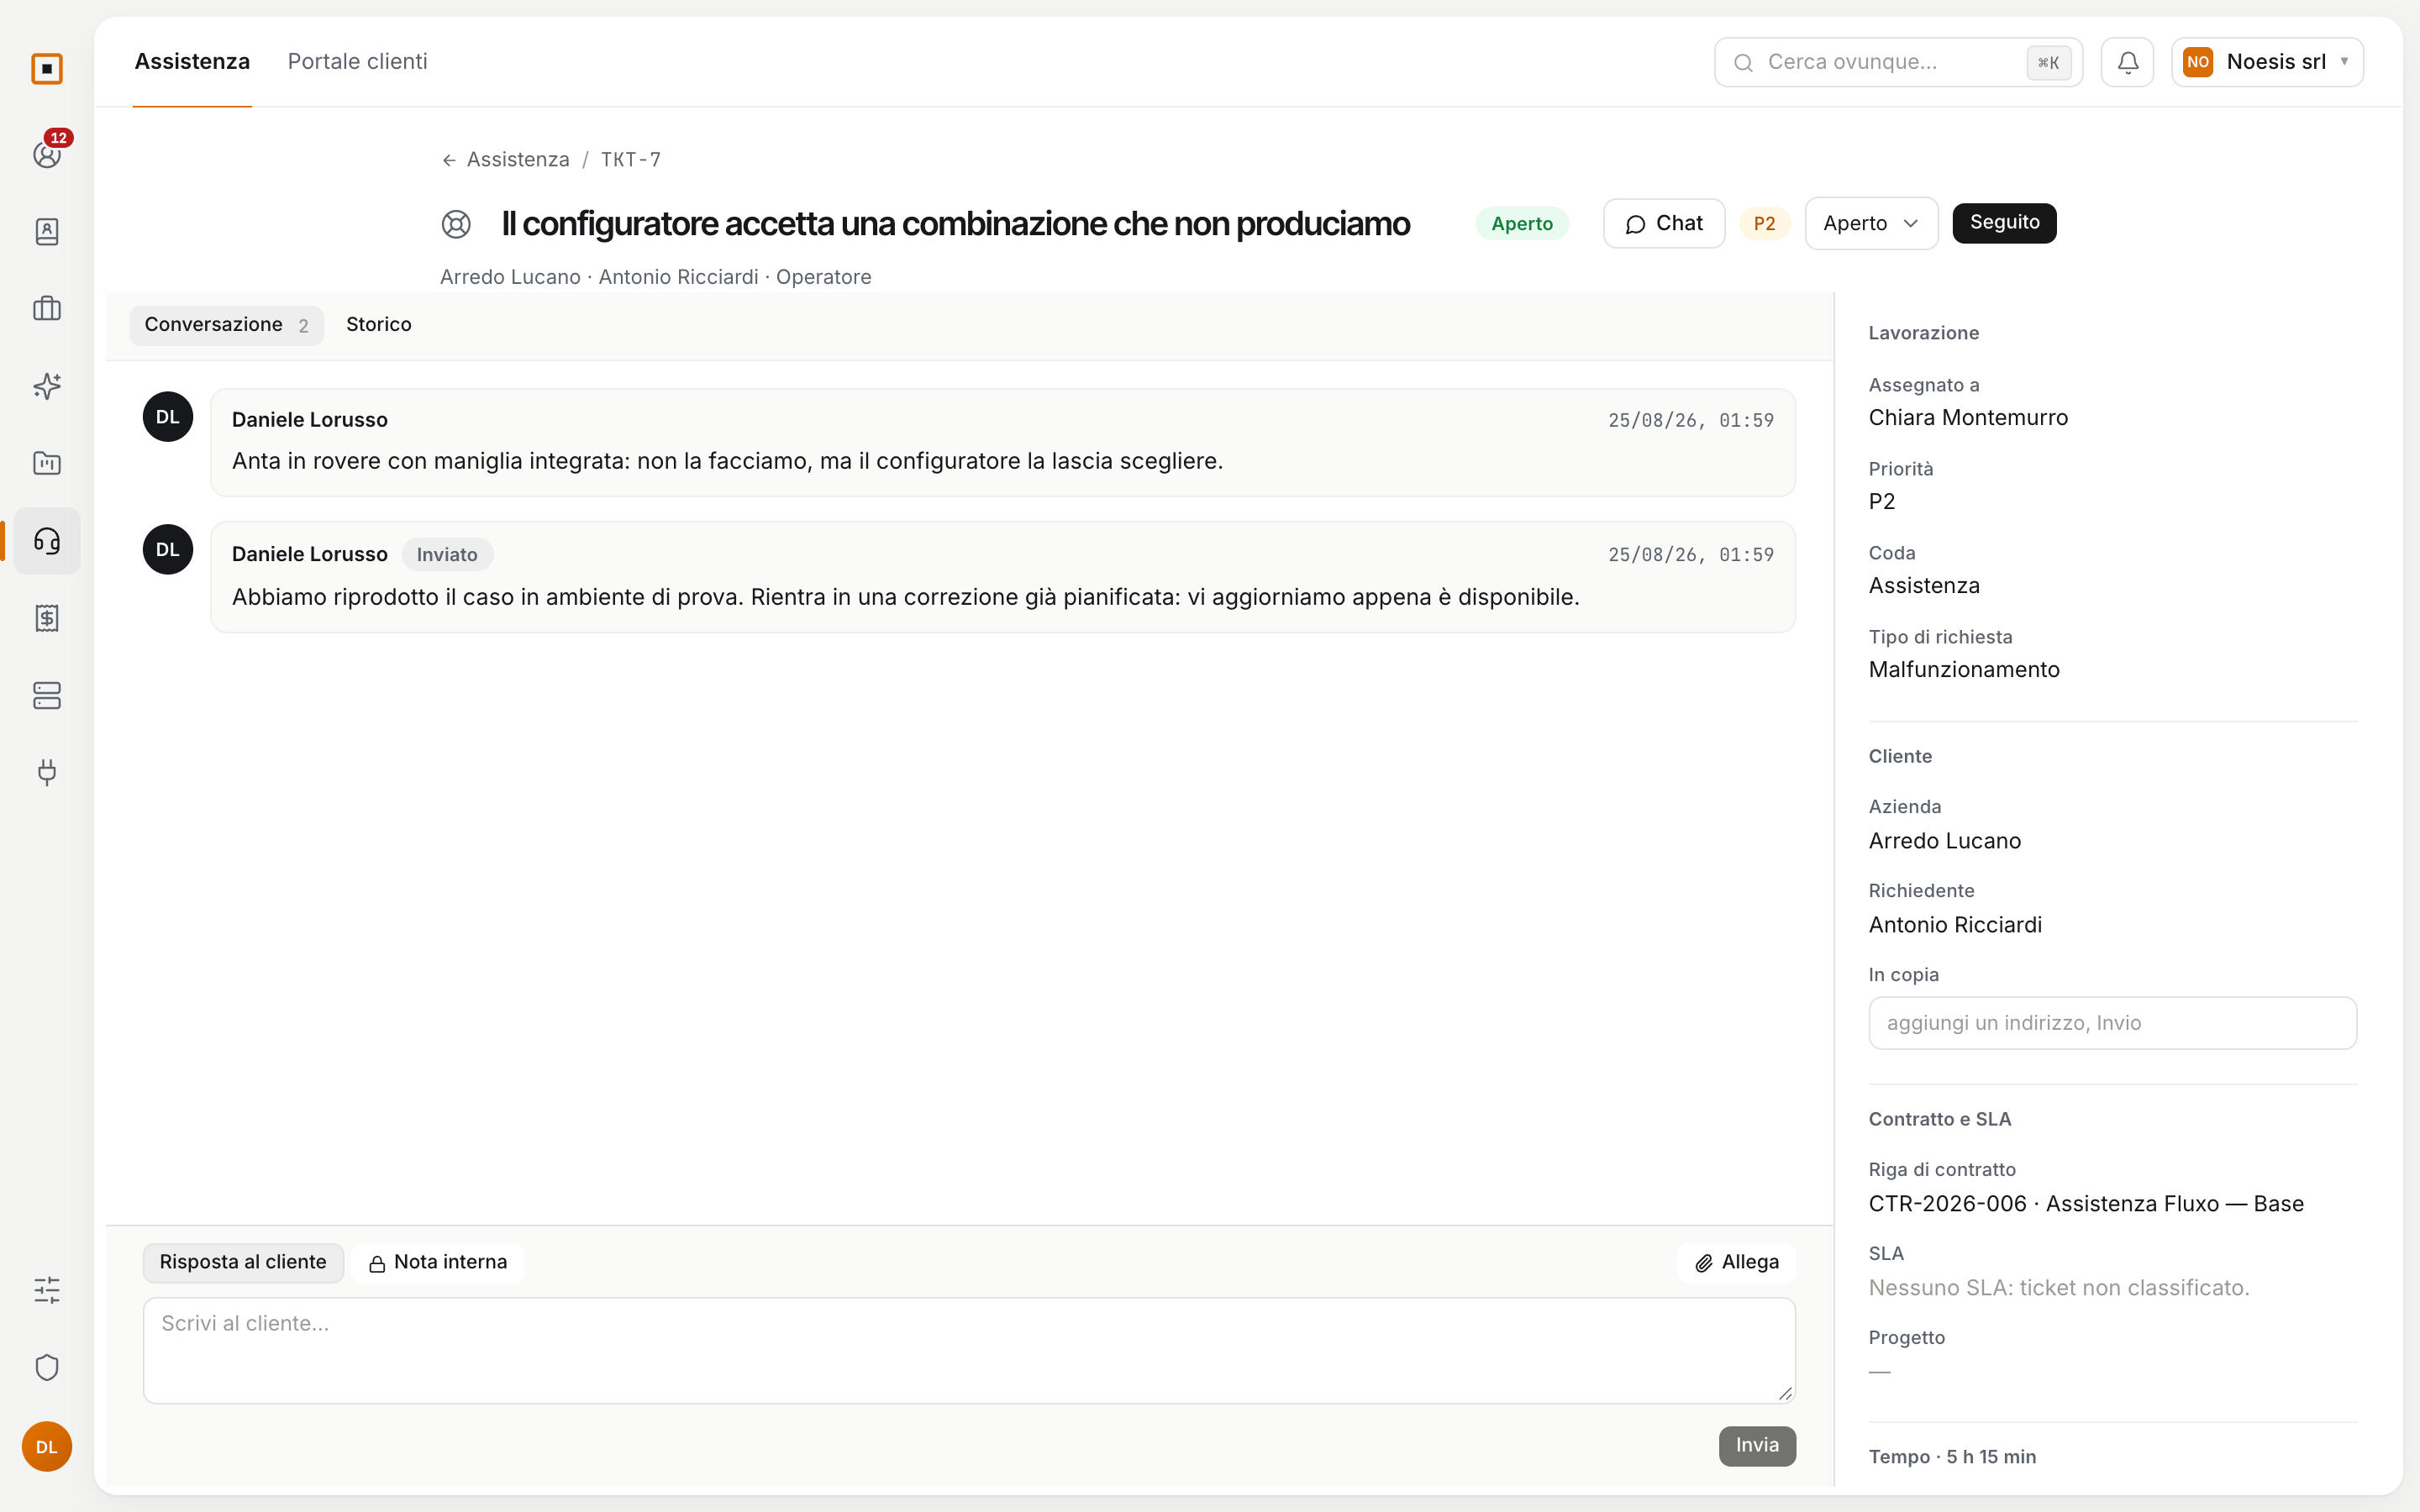Open the invoice dollar sidebar icon
Viewport: 2420px width, 1512px height.
point(47,618)
